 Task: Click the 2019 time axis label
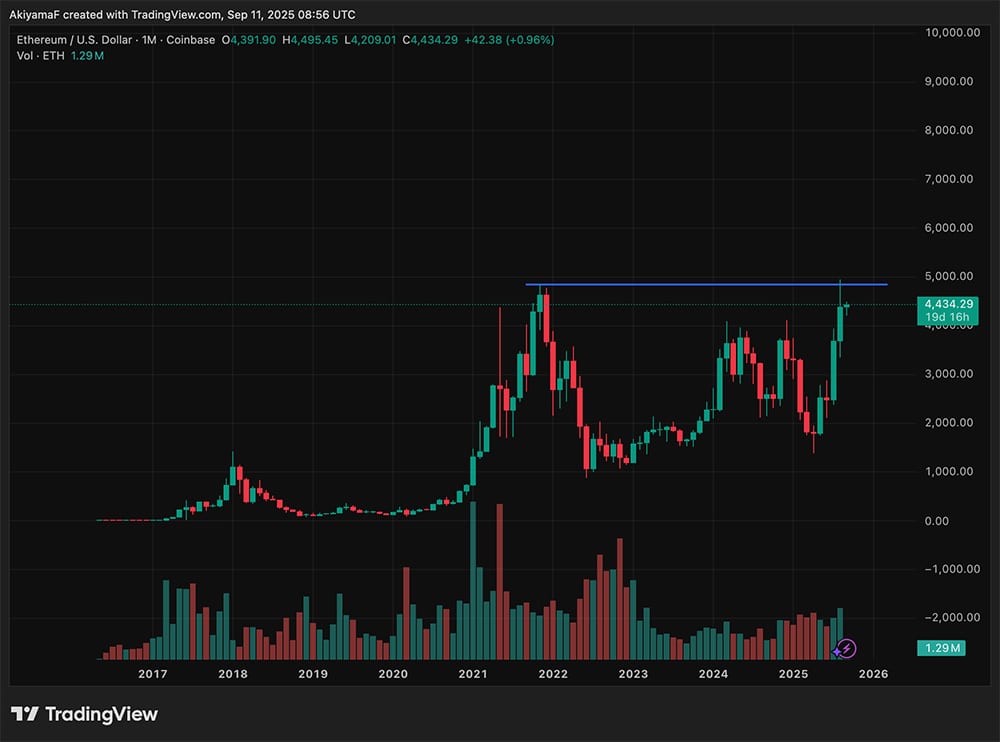313,674
